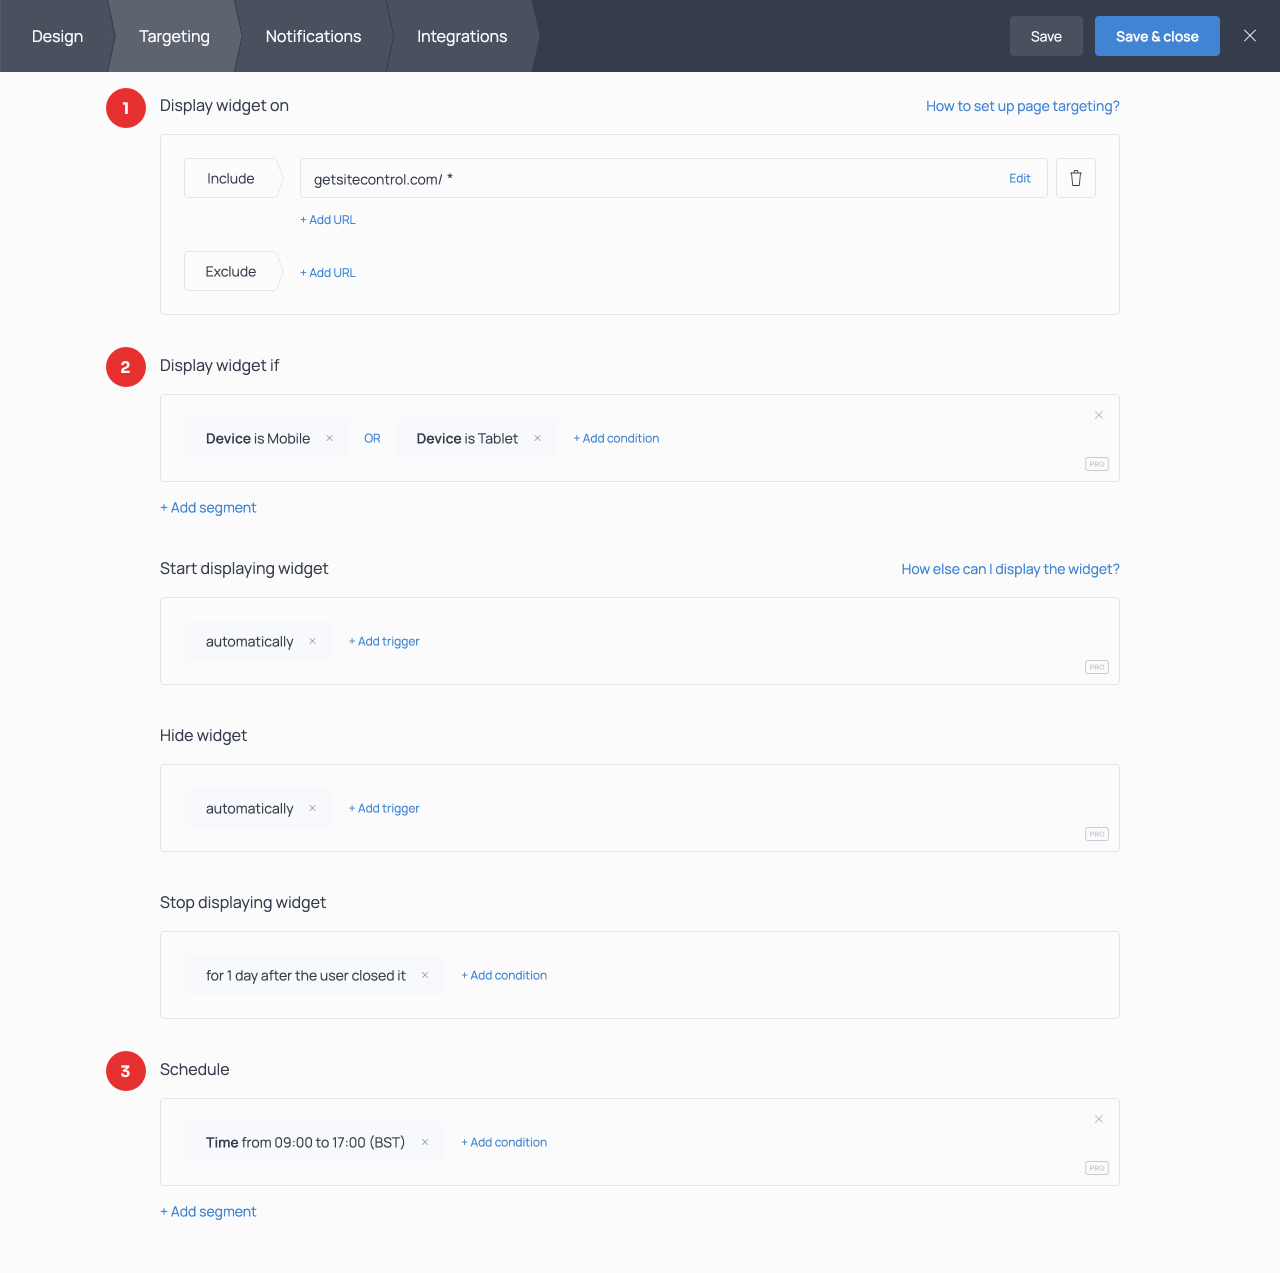Image resolution: width=1280 pixels, height=1273 pixels.
Task: Click Save & close button
Action: pyautogui.click(x=1156, y=36)
